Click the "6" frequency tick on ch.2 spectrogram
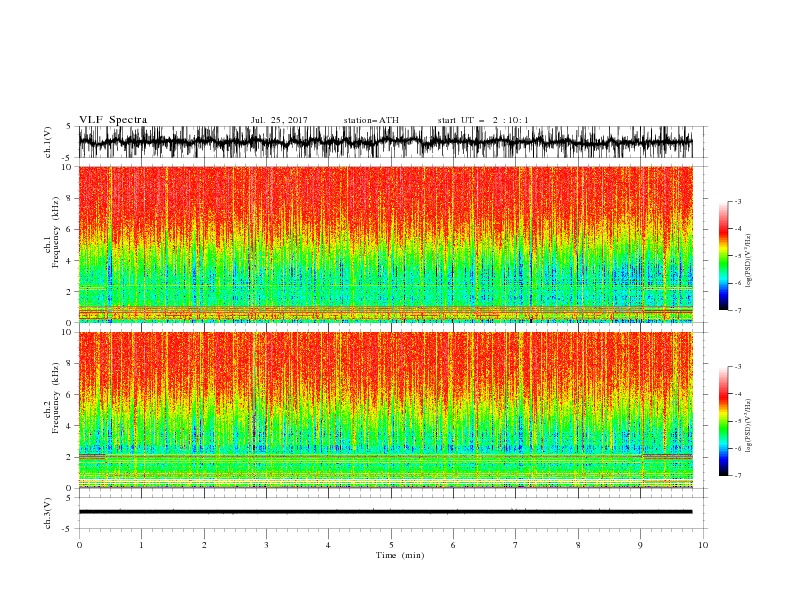The height and width of the screenshot is (612, 792). click(70, 395)
